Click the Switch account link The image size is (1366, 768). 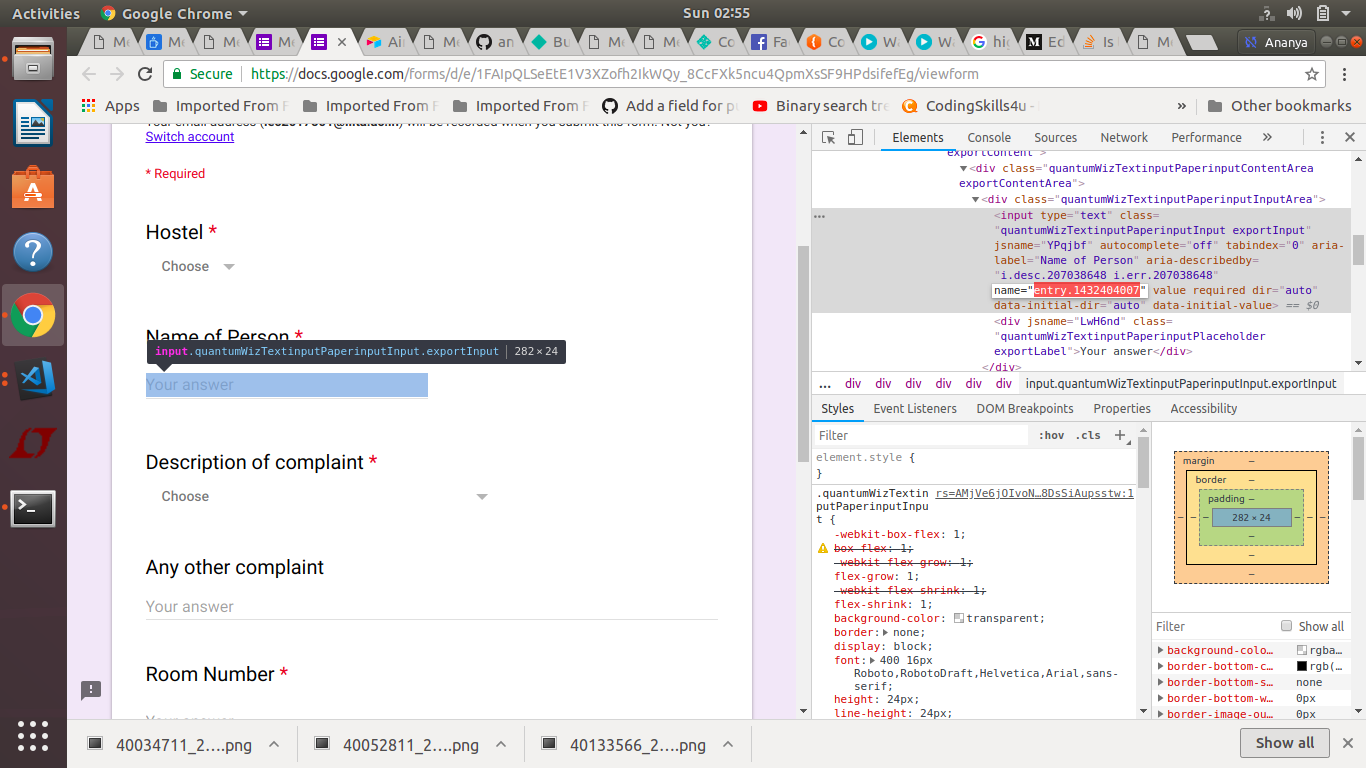pos(190,137)
